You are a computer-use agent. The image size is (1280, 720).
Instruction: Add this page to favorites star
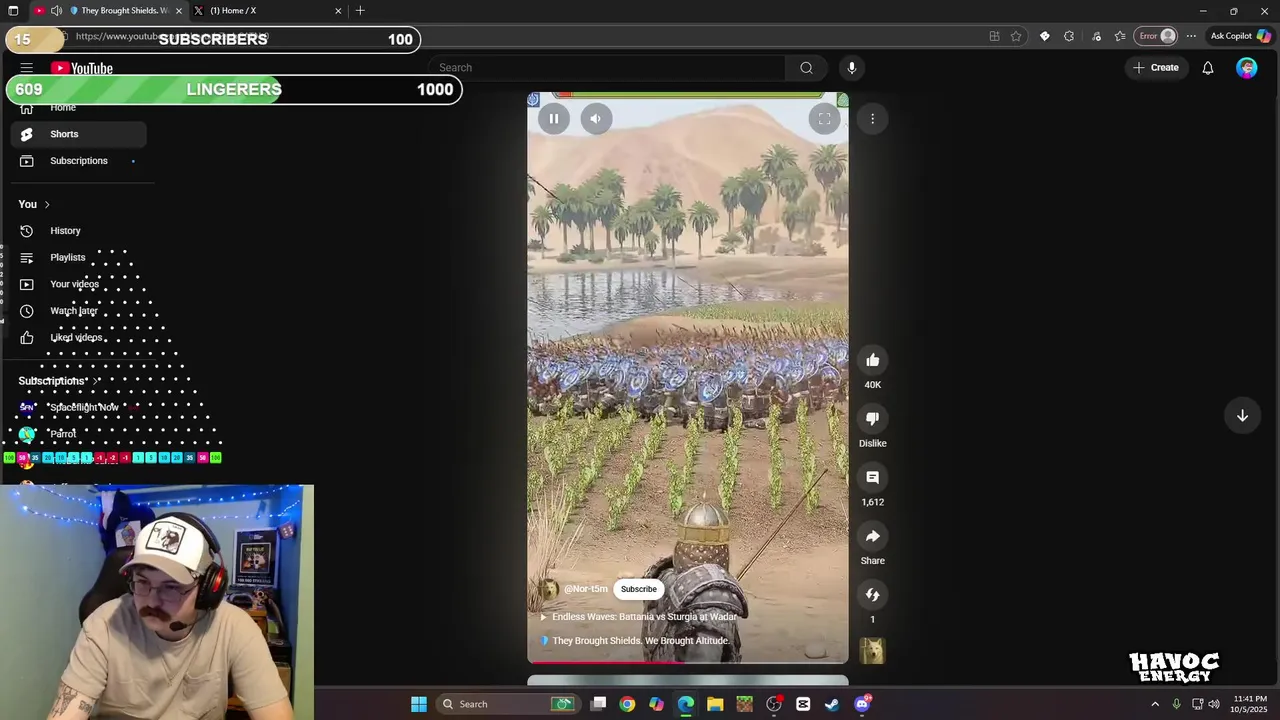(x=1016, y=36)
